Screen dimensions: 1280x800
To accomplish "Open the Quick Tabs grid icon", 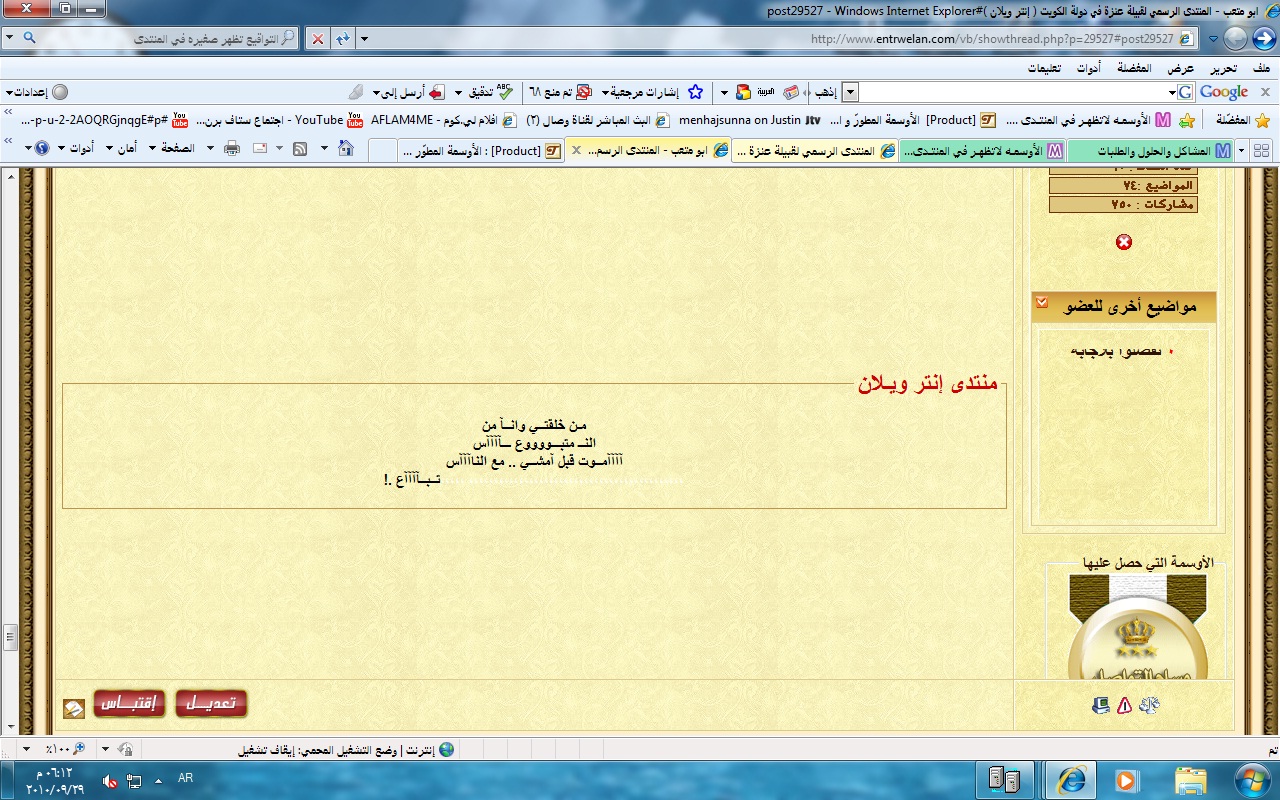I will pyautogui.click(x=1261, y=150).
